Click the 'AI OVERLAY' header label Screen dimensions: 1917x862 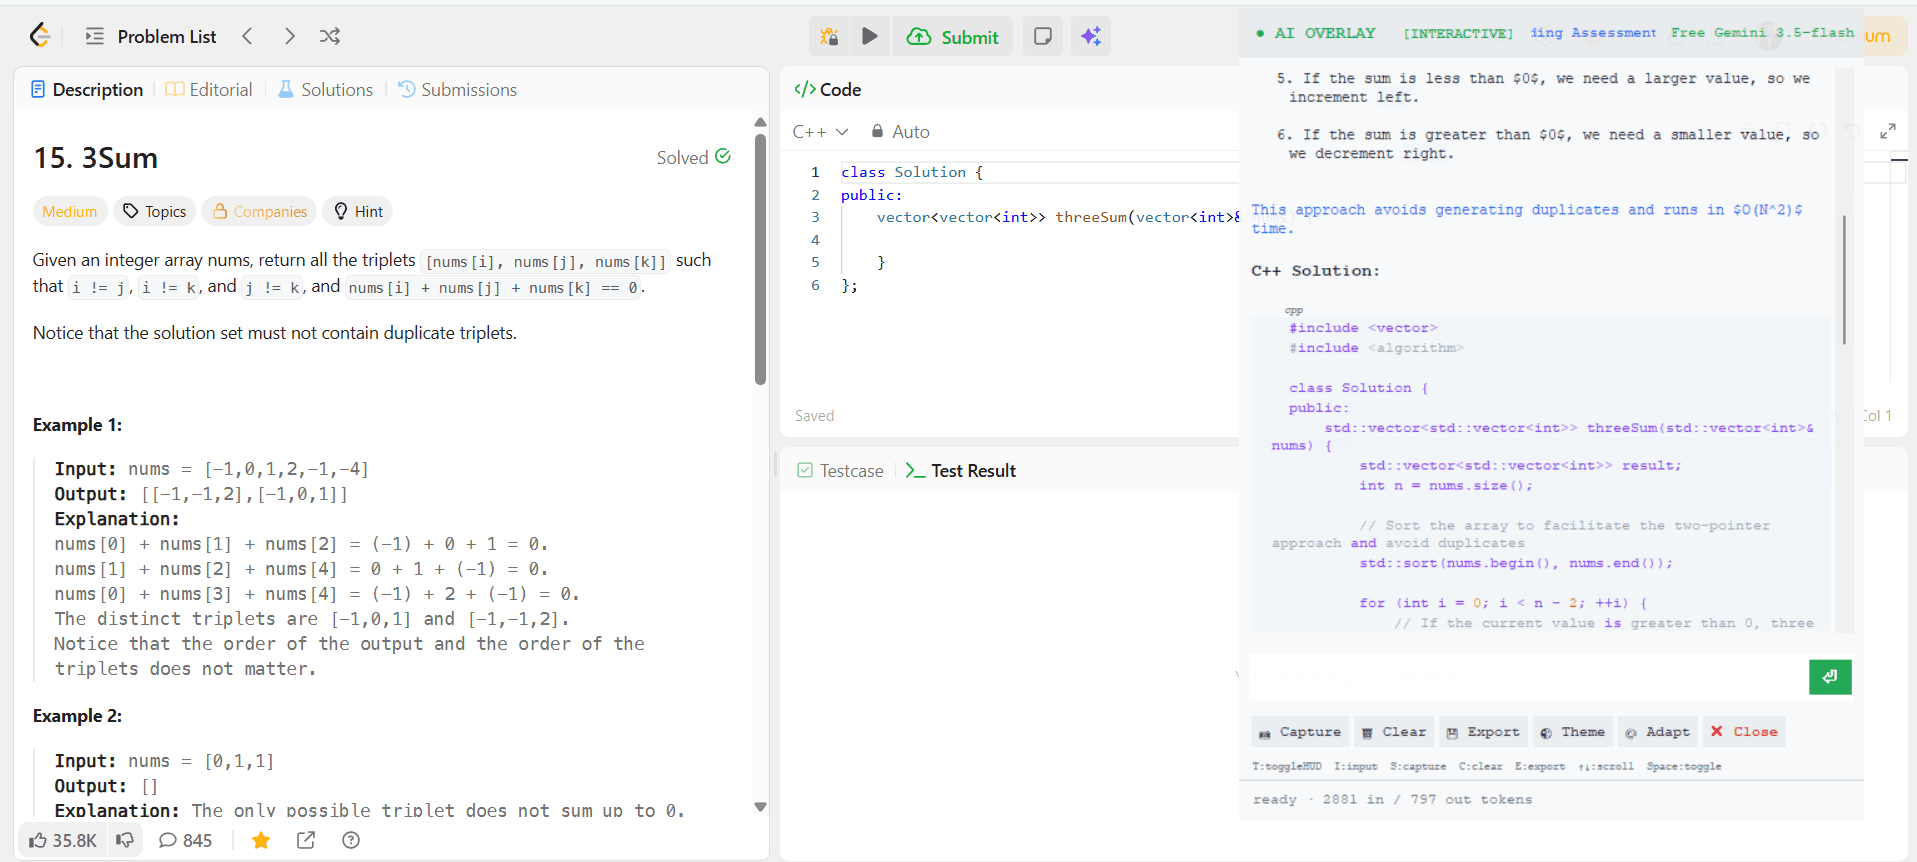pos(1325,33)
